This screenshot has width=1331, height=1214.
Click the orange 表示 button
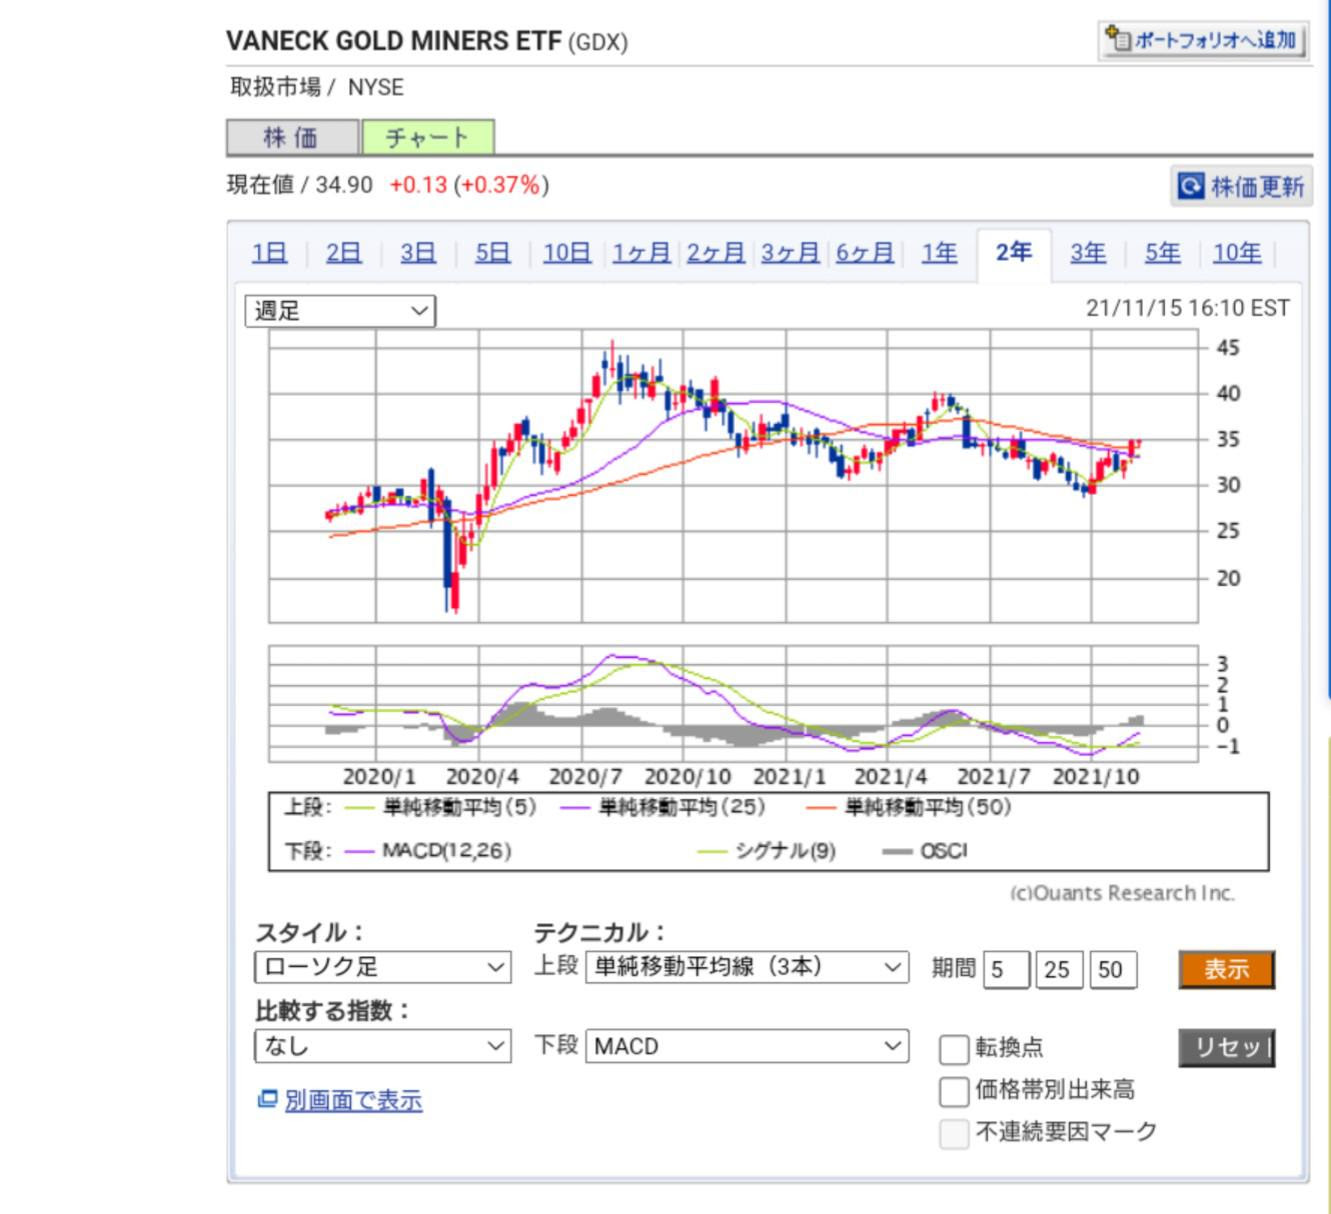[x=1227, y=969]
